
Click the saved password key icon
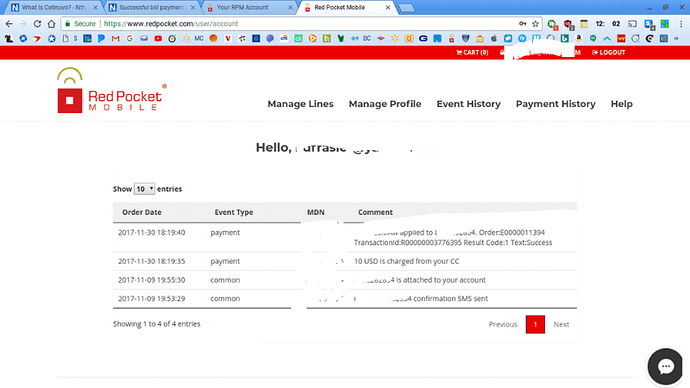(522, 24)
